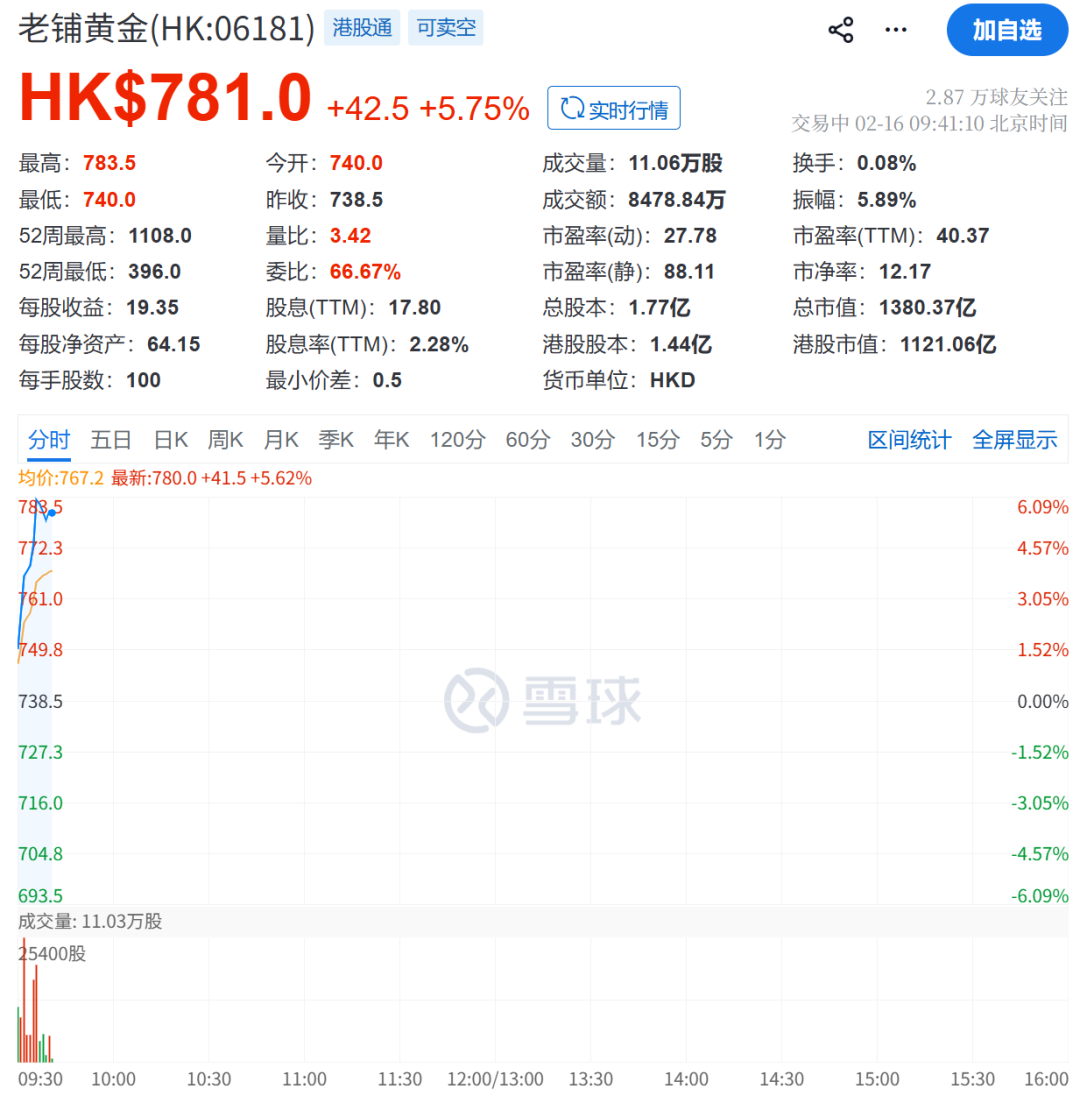1080x1096 pixels.
Task: Select the 5分 interval tab
Action: pos(717,440)
